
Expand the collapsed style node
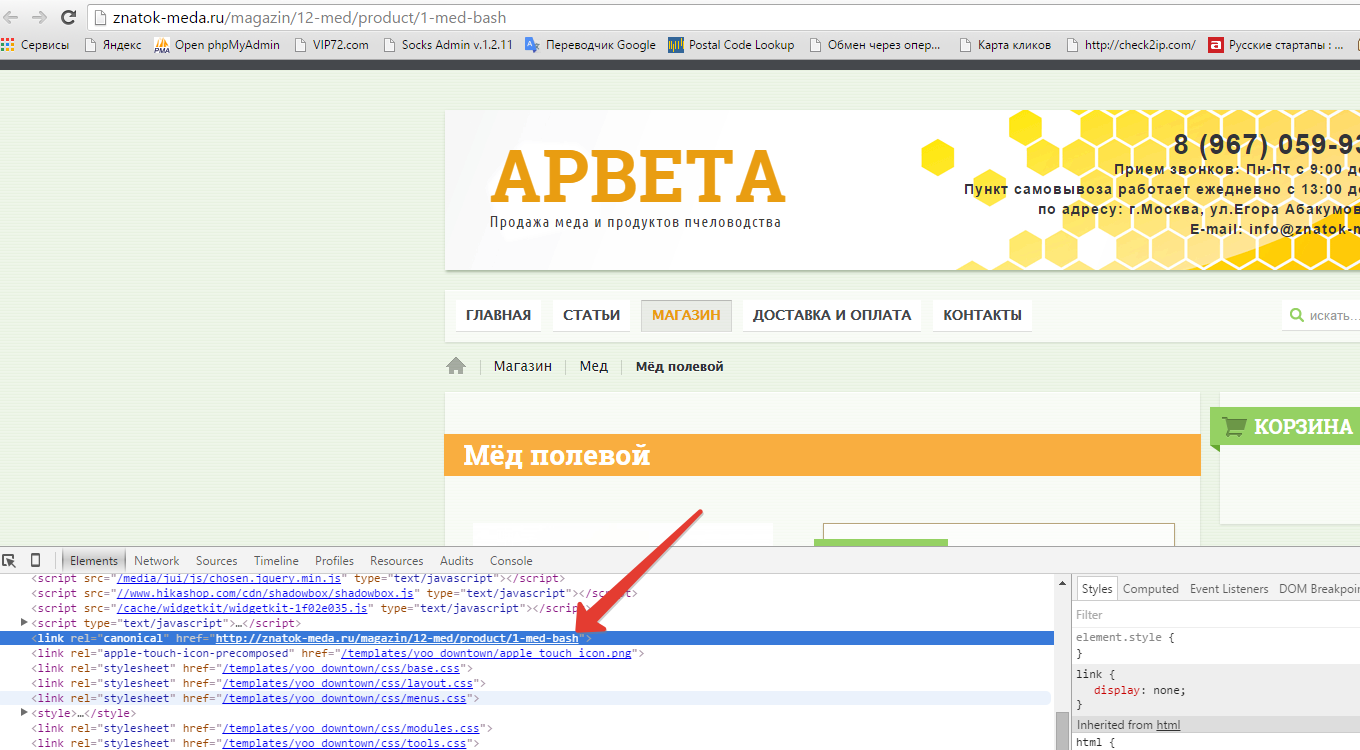tap(25, 713)
